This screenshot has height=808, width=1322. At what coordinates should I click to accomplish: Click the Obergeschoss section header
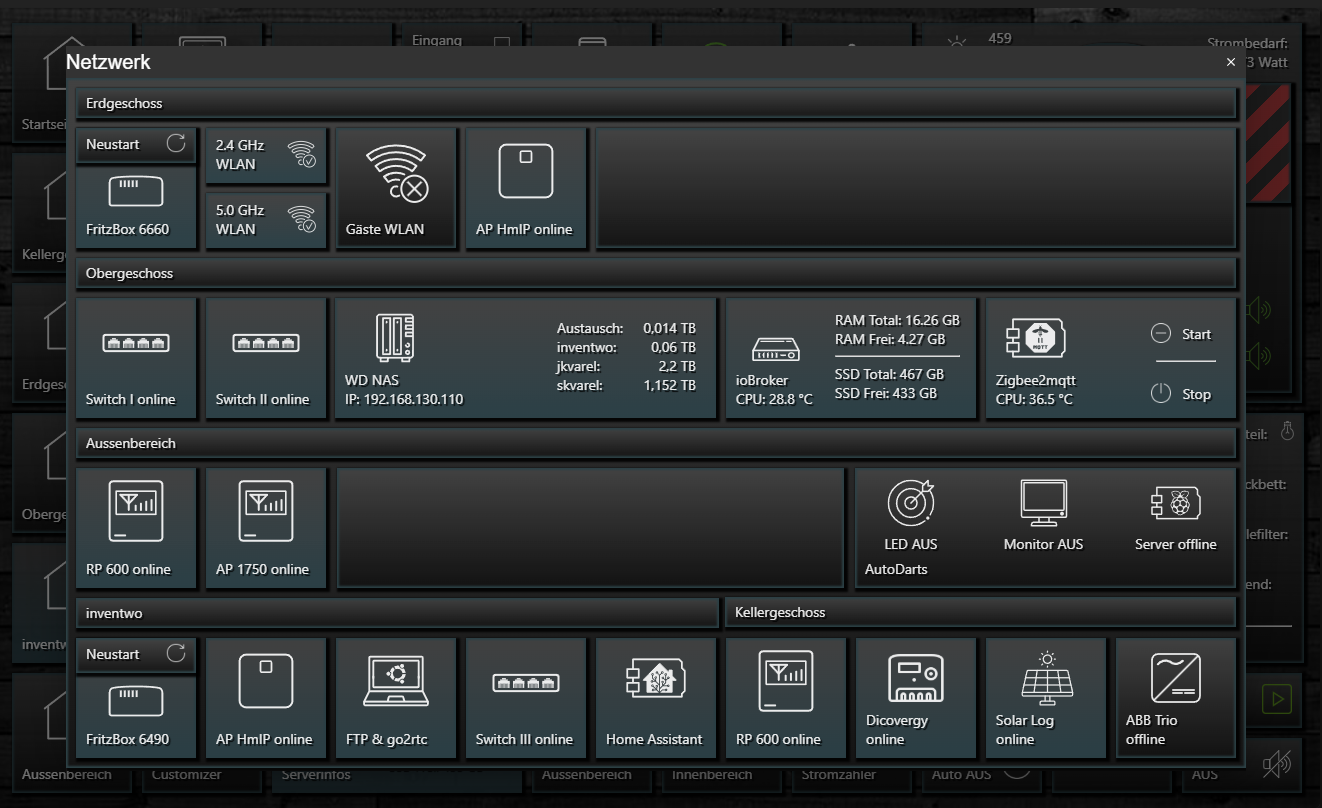[x=656, y=273]
